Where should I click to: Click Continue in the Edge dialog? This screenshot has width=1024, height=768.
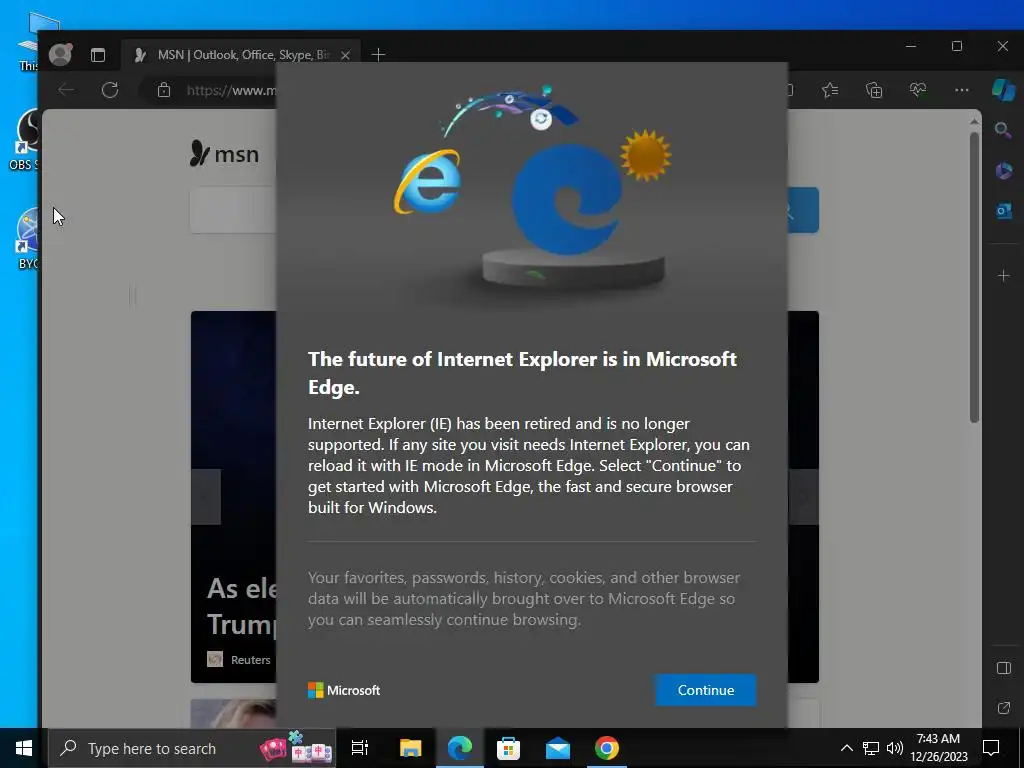click(x=705, y=690)
